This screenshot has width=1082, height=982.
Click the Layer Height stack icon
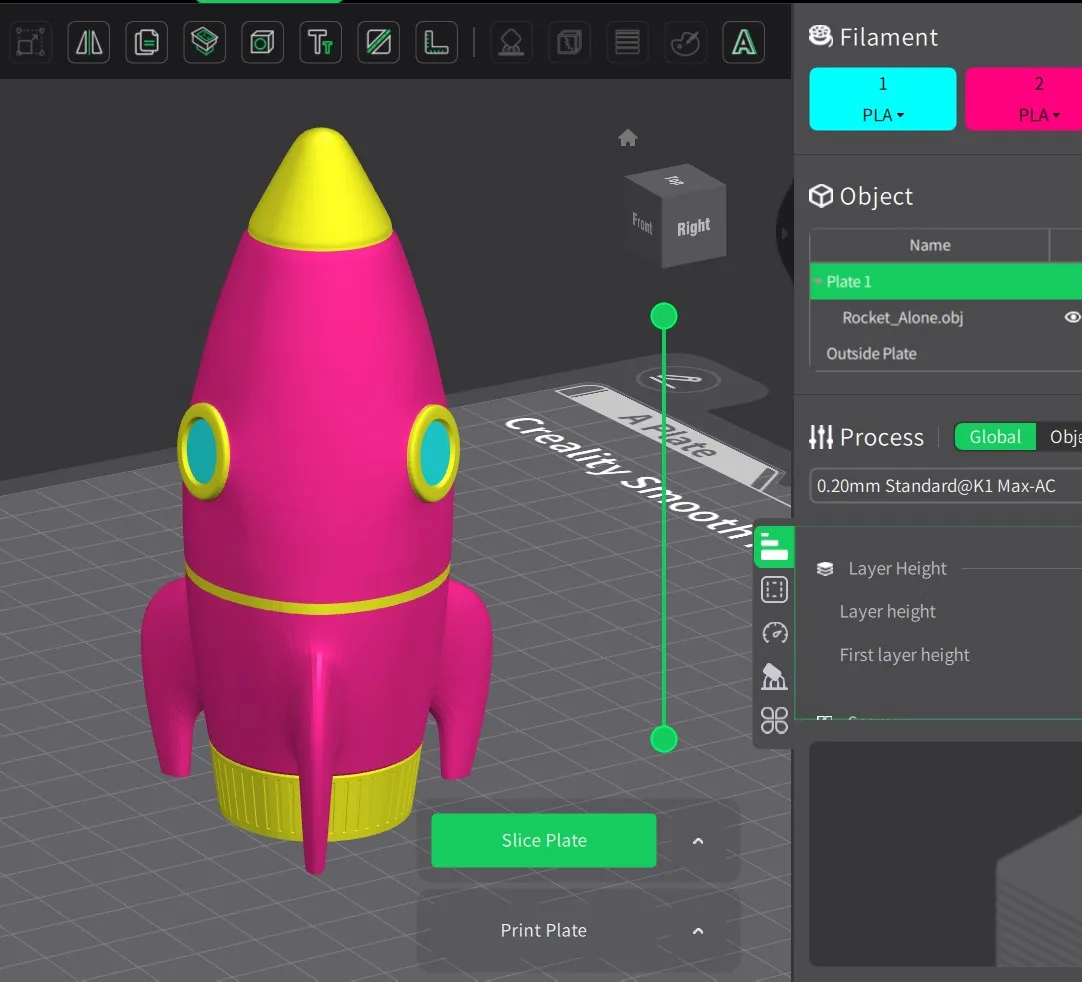[x=825, y=569]
